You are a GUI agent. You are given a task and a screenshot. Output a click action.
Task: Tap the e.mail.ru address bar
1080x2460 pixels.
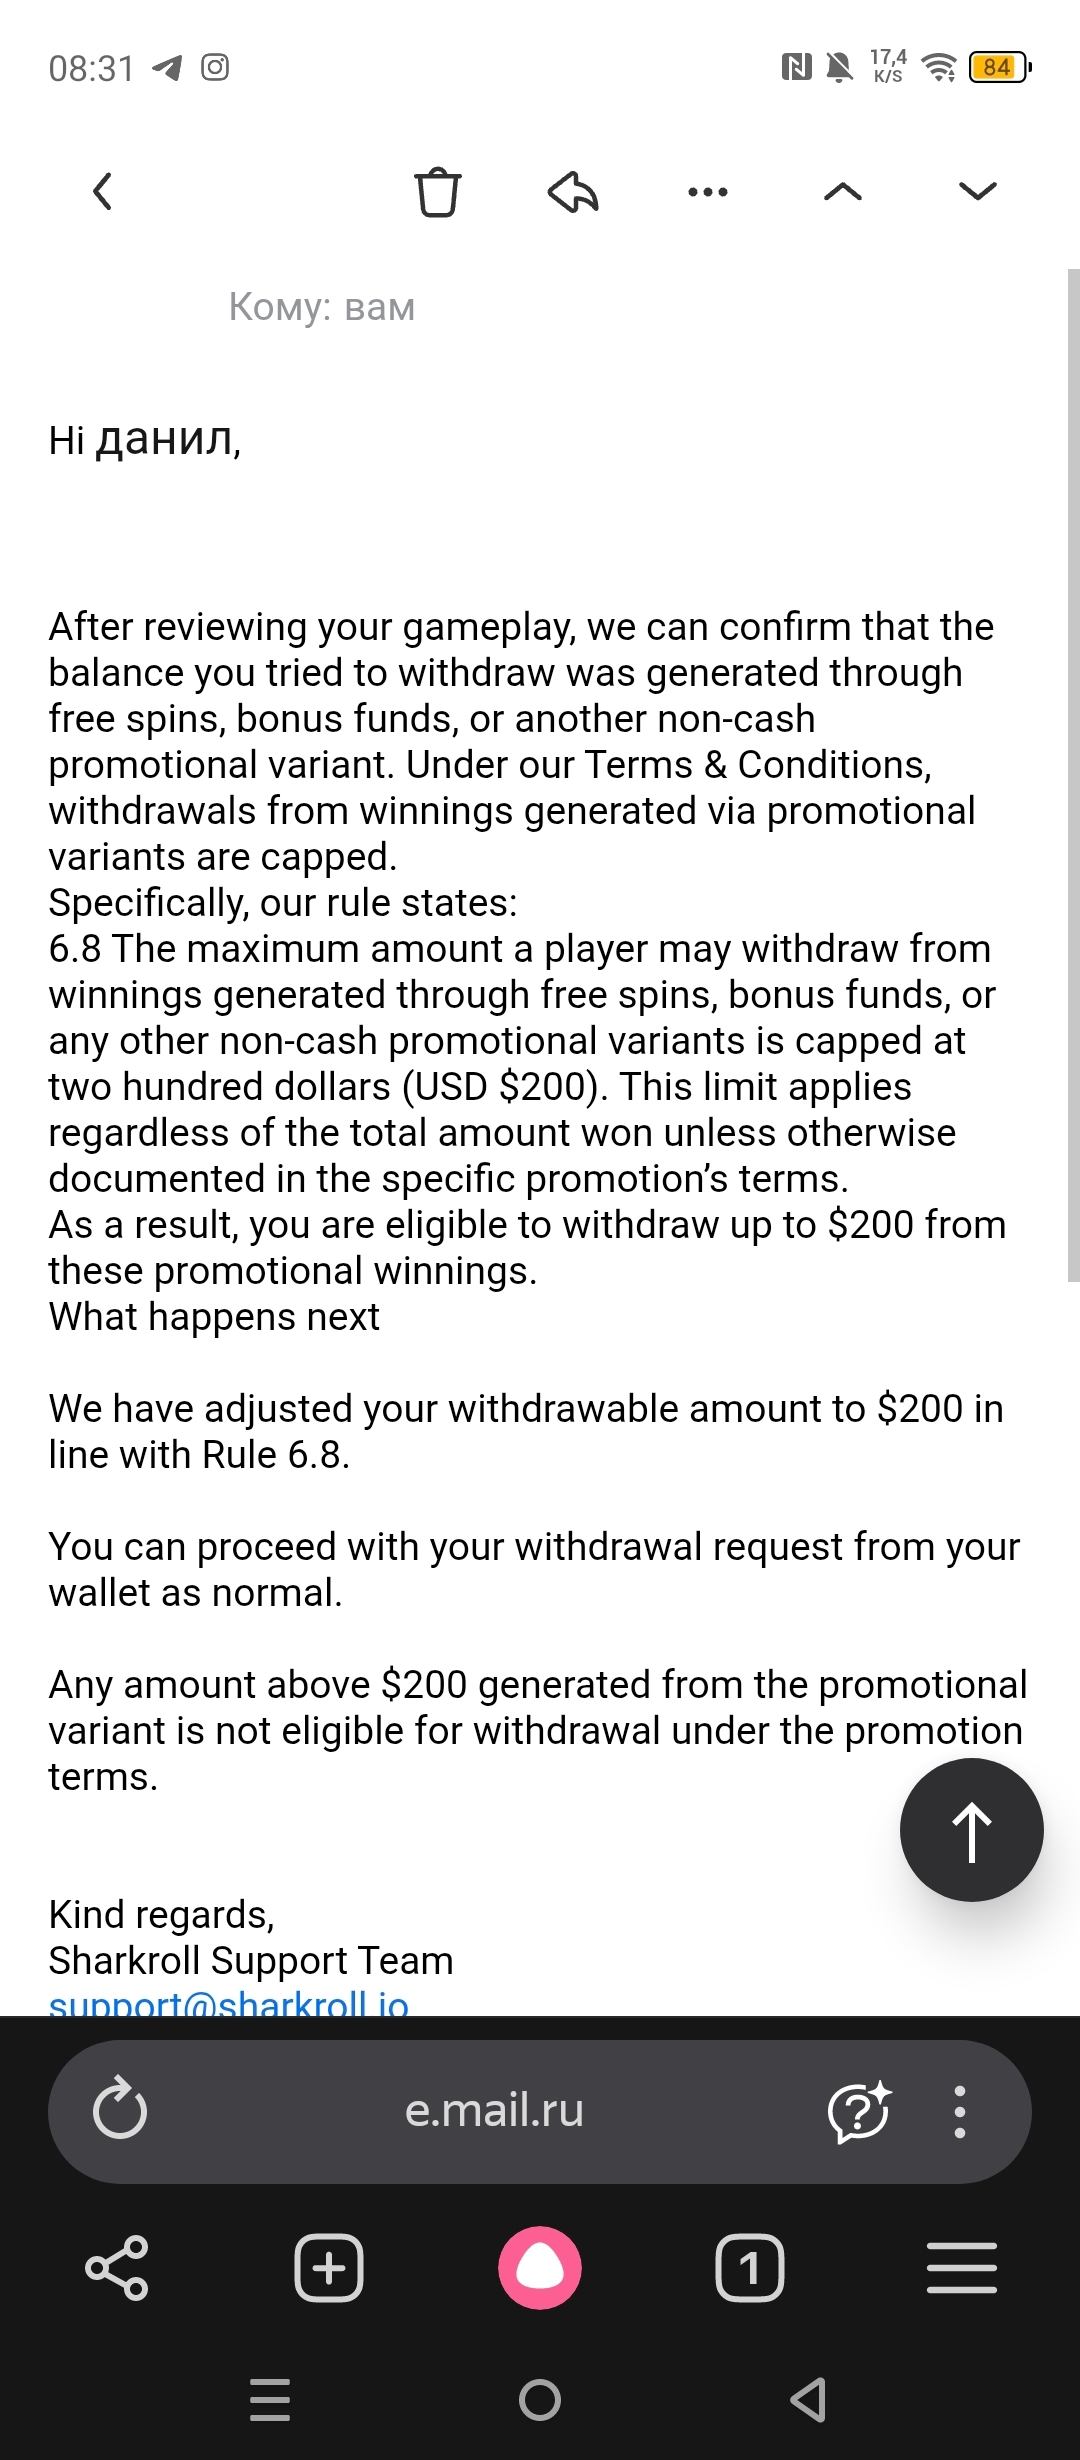(494, 2110)
